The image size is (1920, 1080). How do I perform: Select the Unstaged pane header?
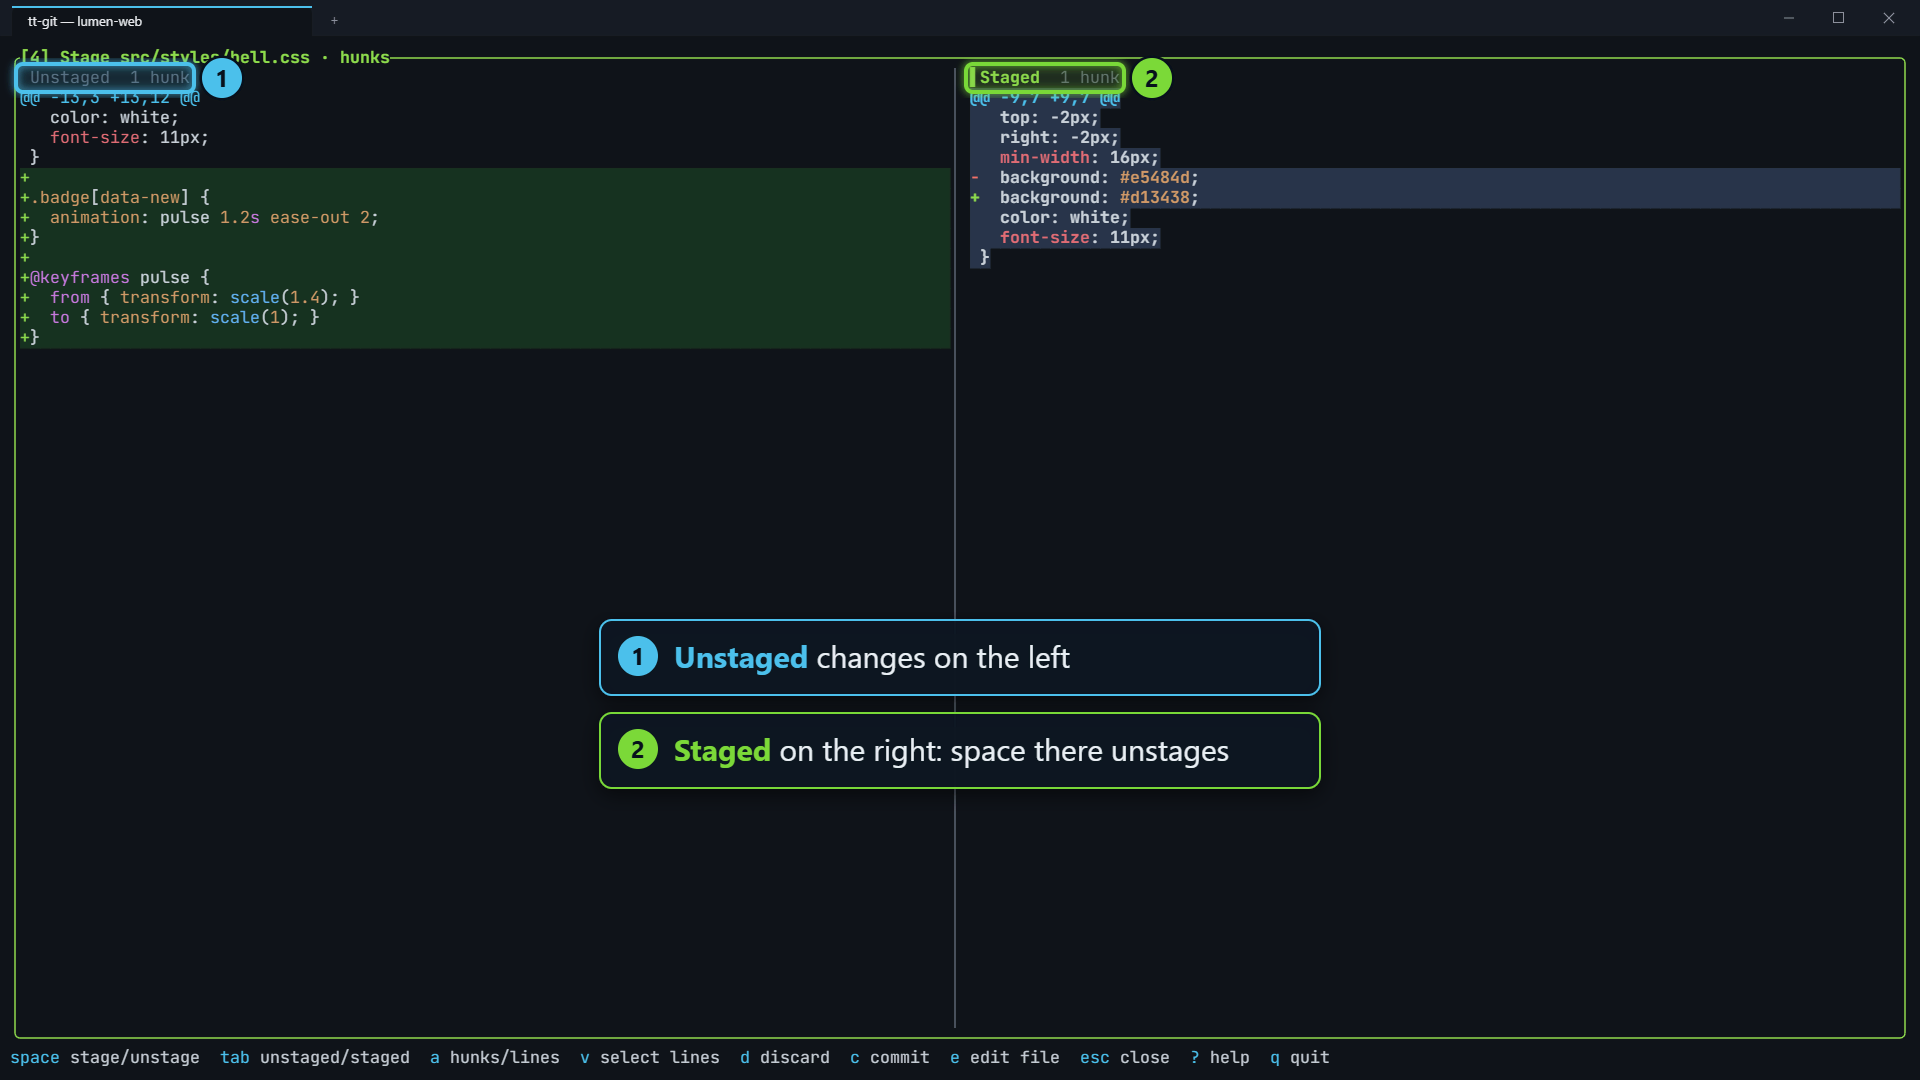(106, 77)
